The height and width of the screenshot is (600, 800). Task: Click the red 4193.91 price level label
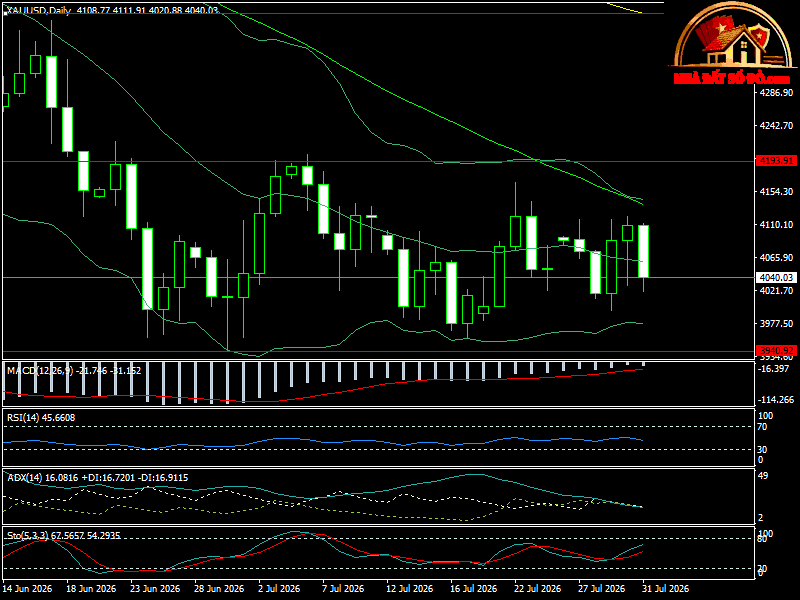(777, 161)
